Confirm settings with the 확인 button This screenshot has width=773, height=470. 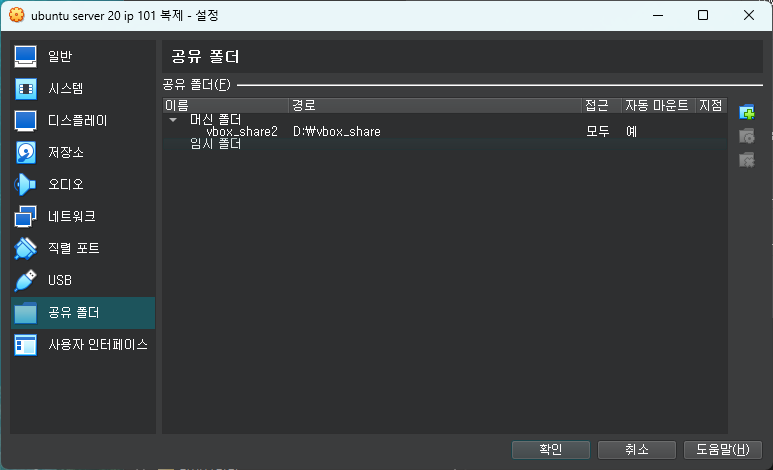[551, 450]
